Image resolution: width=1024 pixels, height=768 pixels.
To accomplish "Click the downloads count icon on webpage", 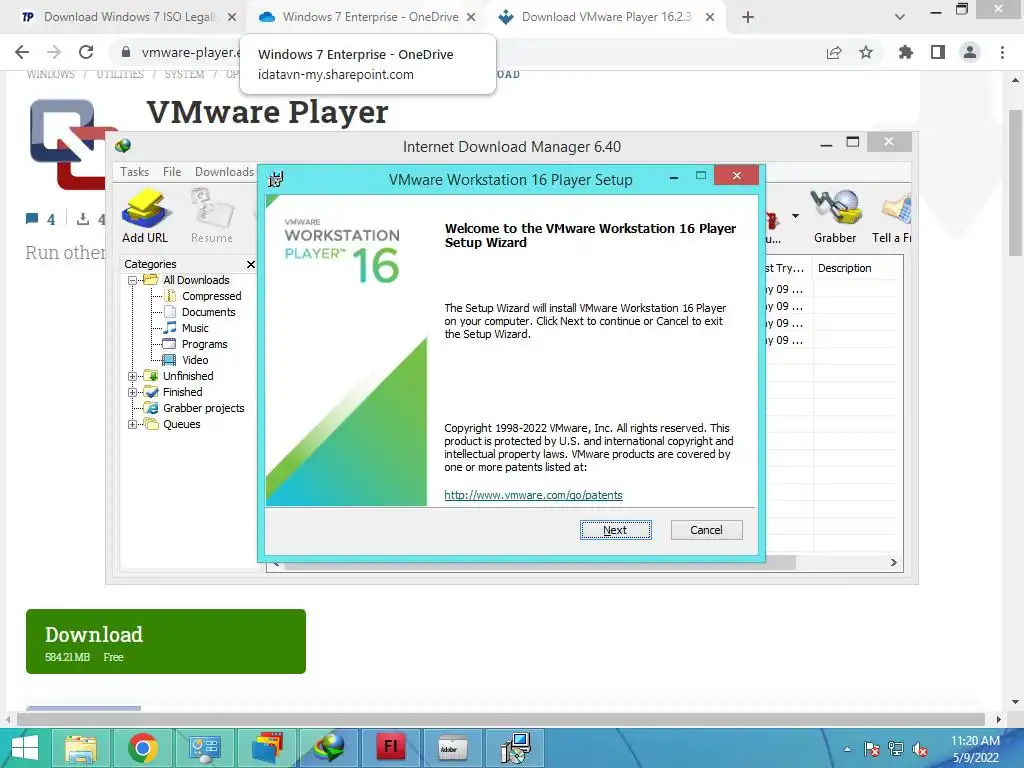I will point(83,219).
